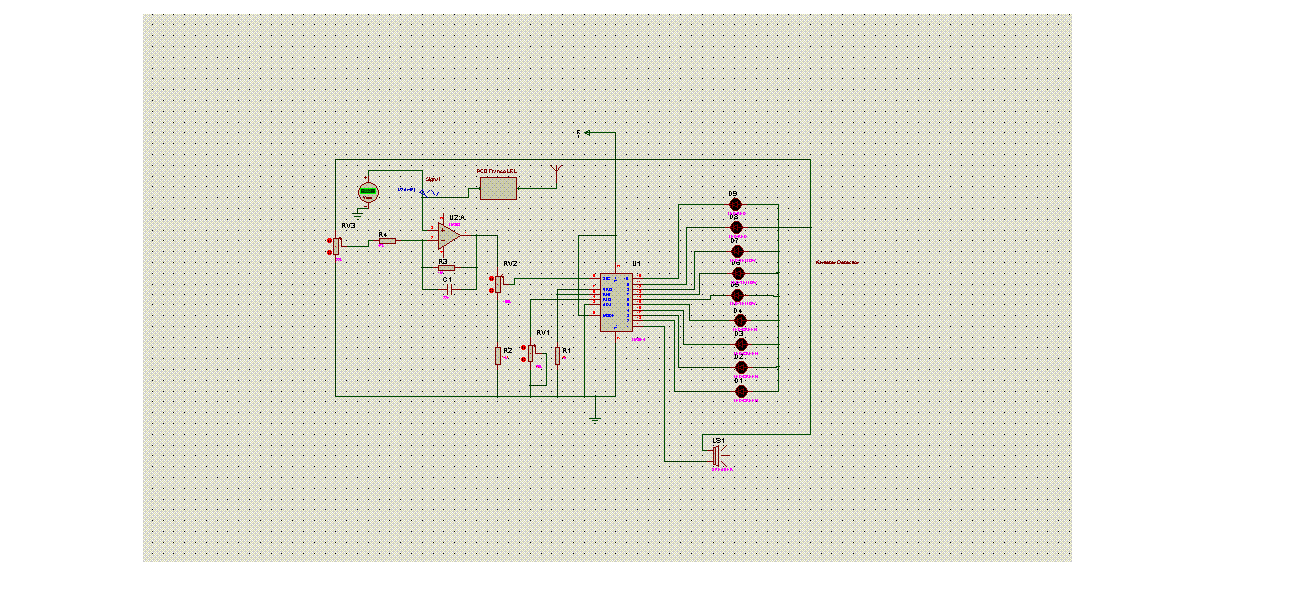Viewport: 1304px width, 616px height.
Task: Select op-amp U2:A
Action: pos(448,236)
